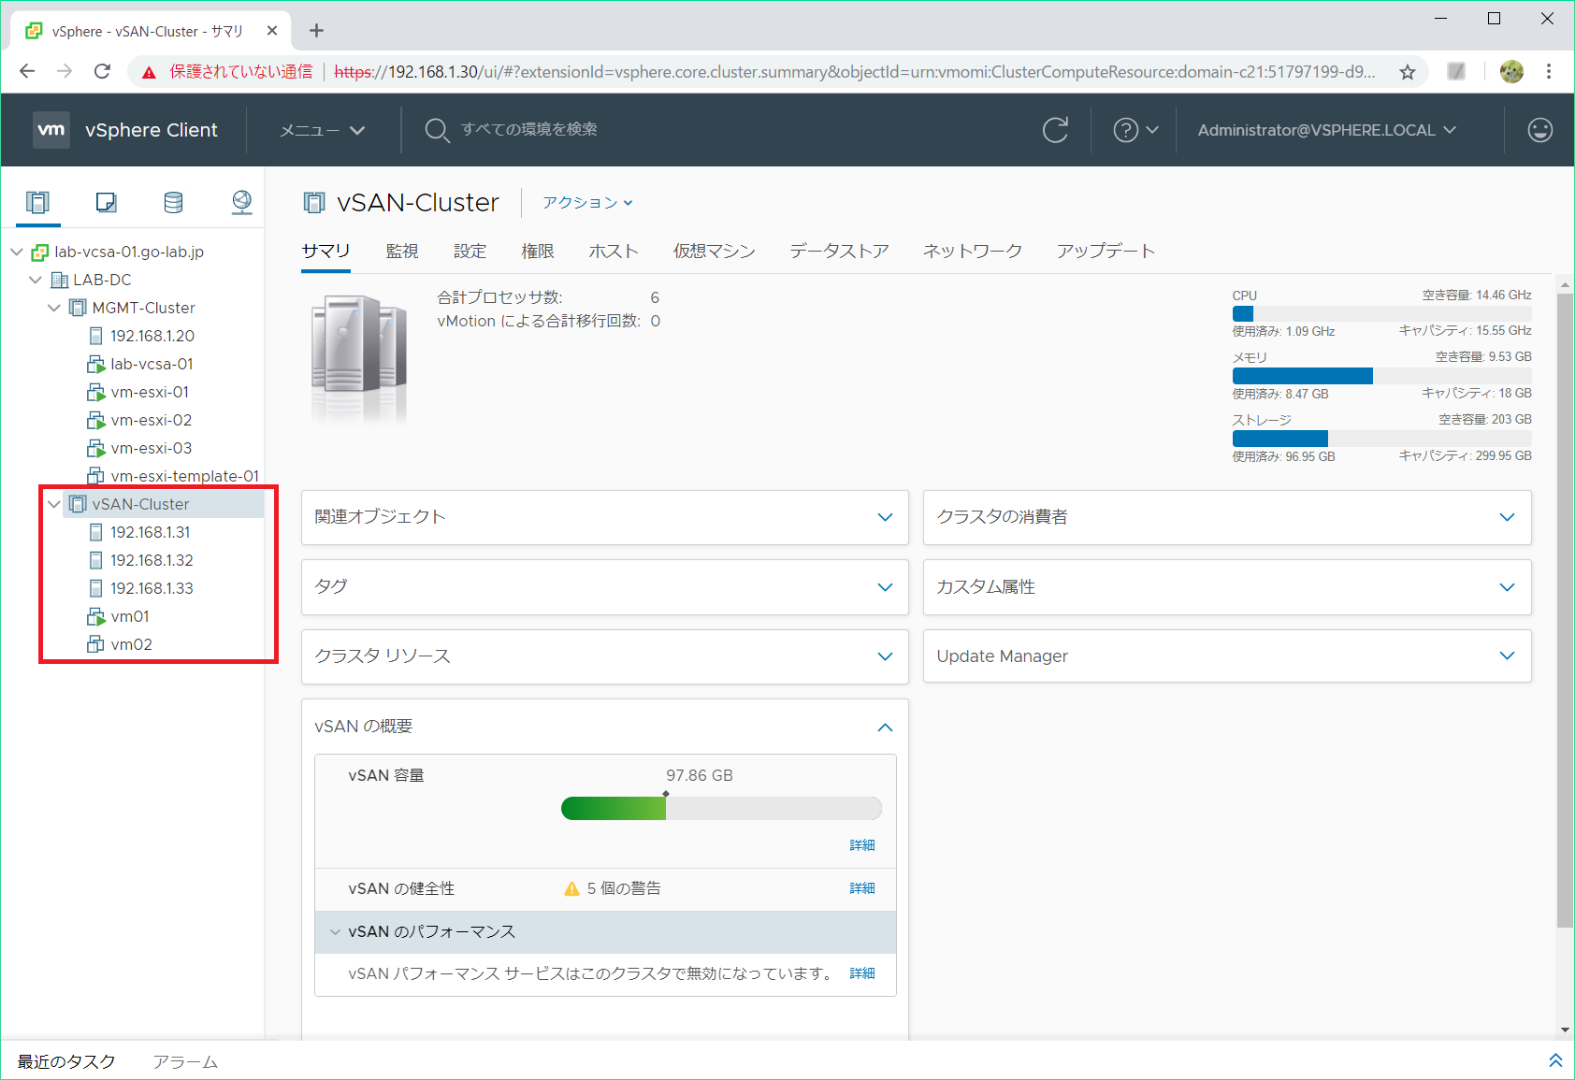
Task: Click the vm logo in header
Action: (x=51, y=130)
